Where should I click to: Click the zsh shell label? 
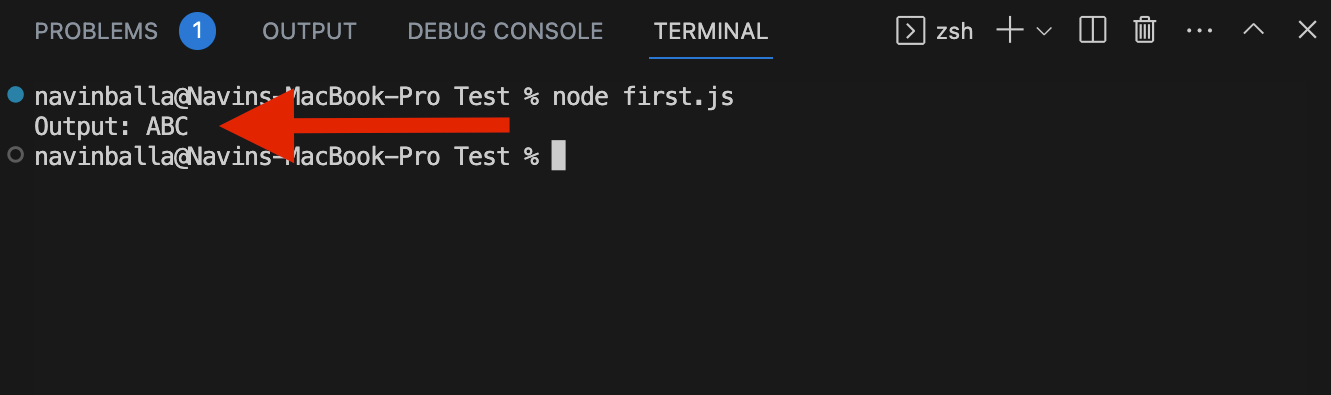954,31
